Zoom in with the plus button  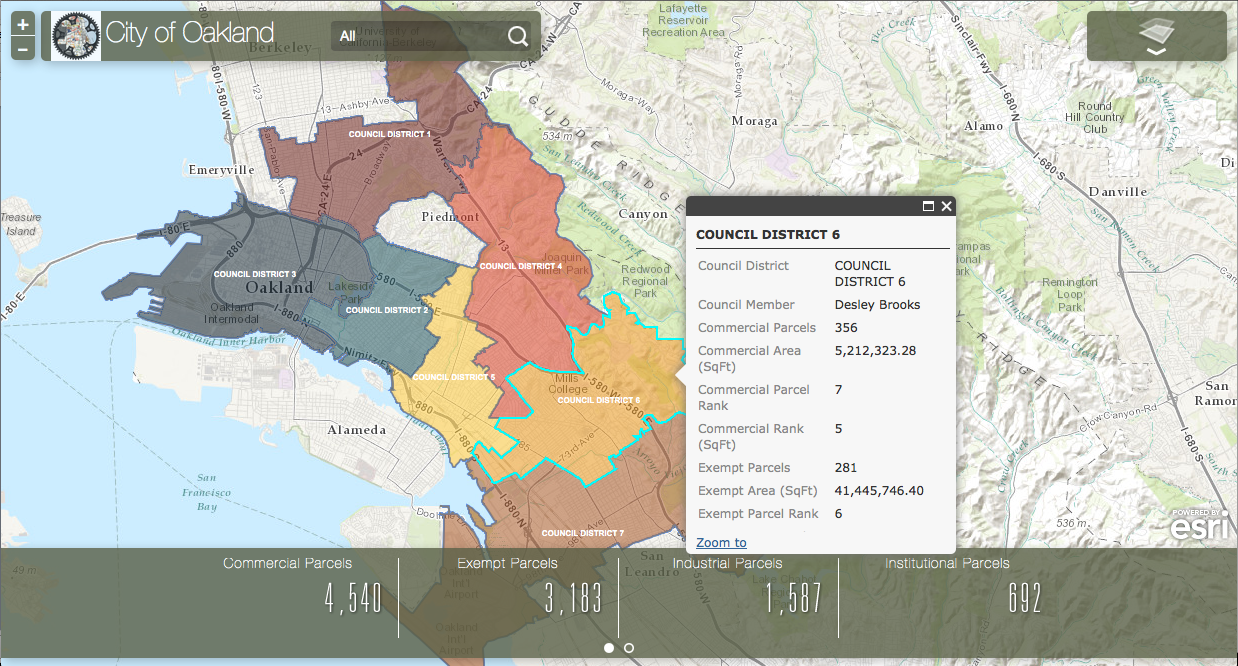23,25
